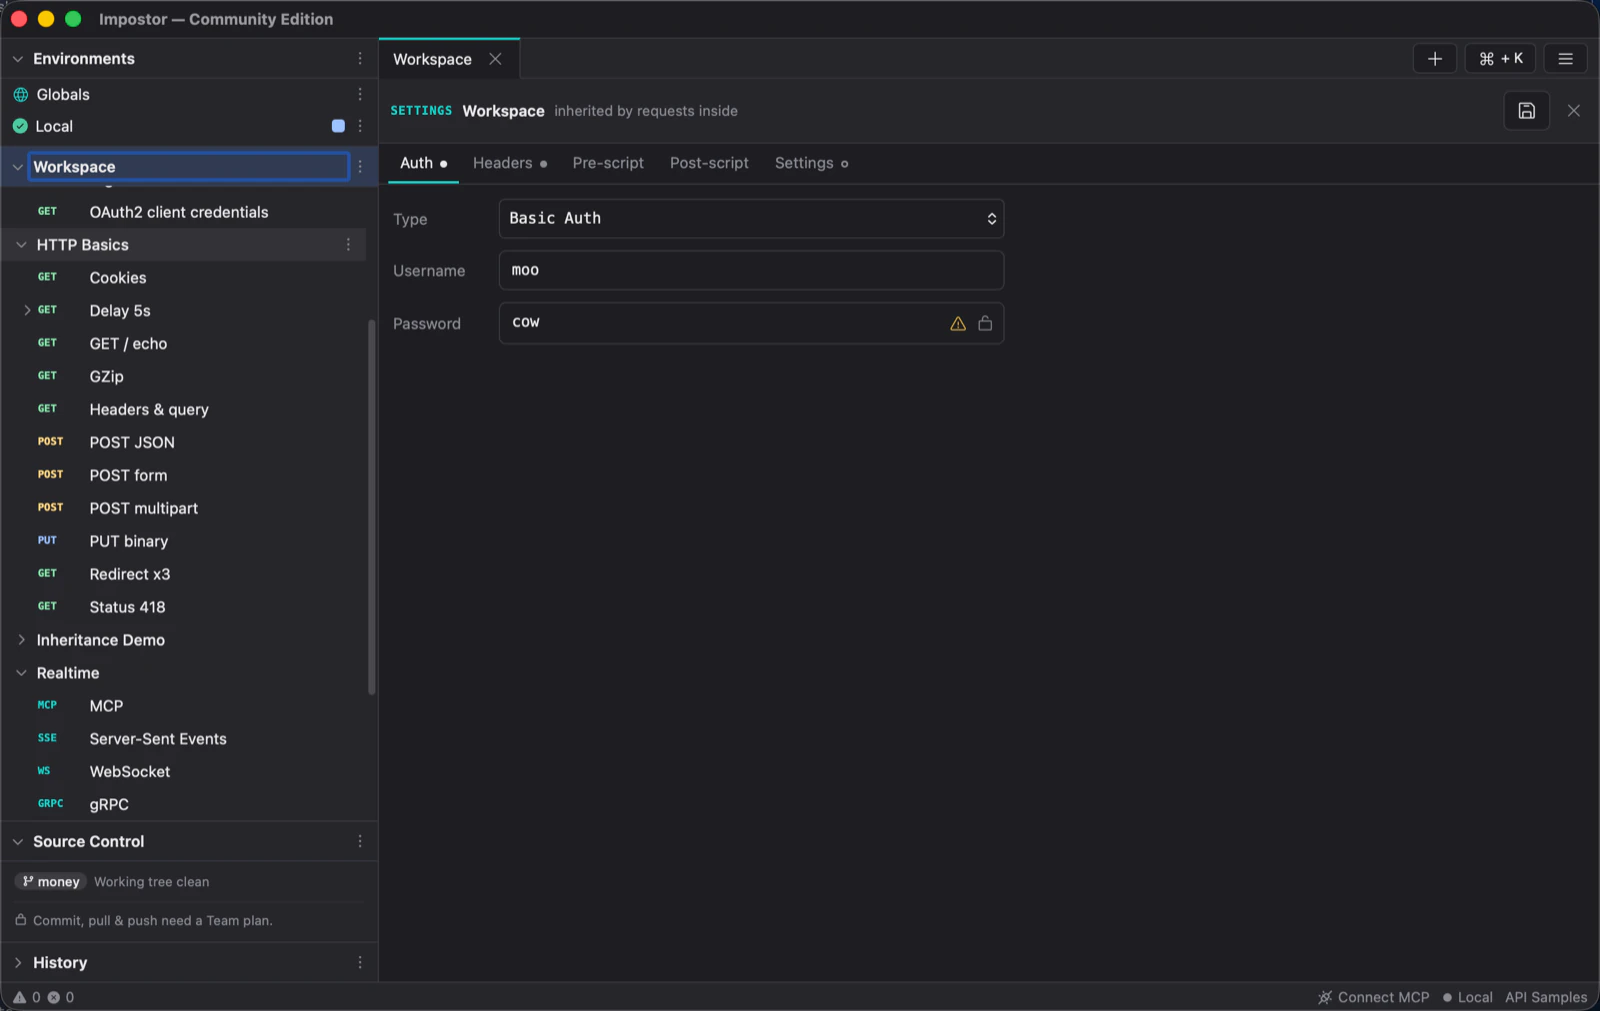The width and height of the screenshot is (1600, 1011).
Task: Switch to the Pre-script tab
Action: pyautogui.click(x=608, y=163)
